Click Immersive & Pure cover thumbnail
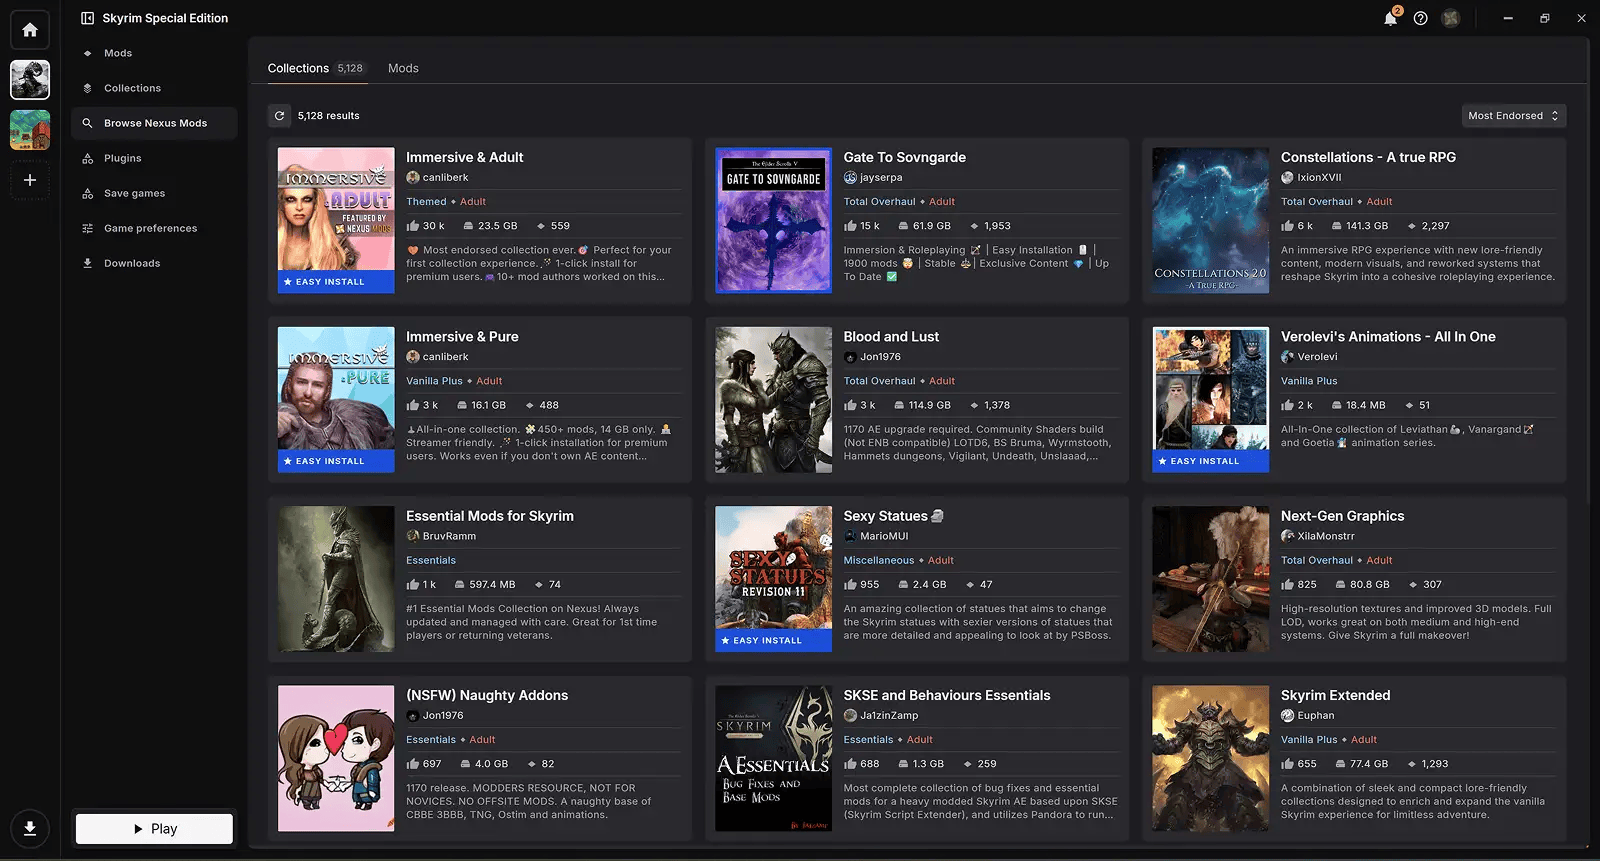Viewport: 1600px width, 861px height. click(336, 400)
